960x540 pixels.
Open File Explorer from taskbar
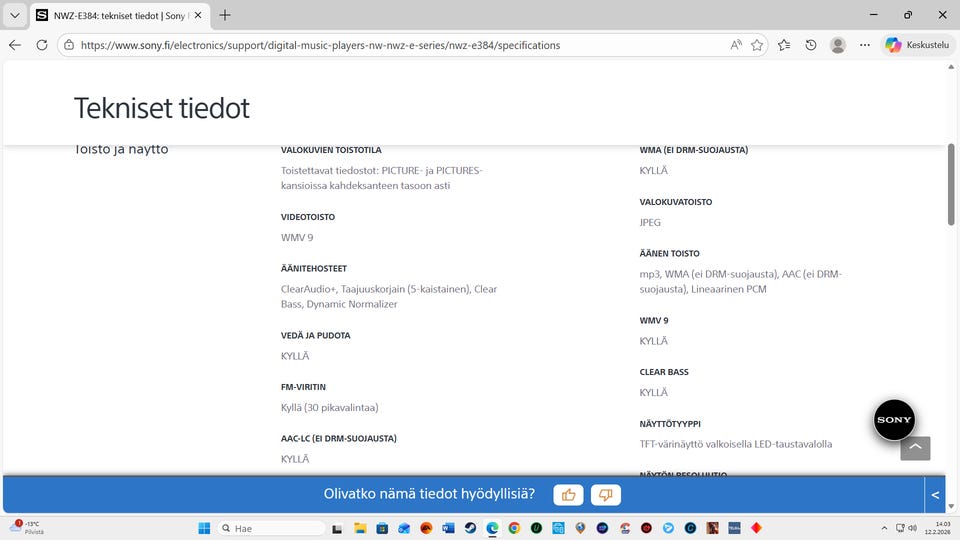[x=360, y=528]
